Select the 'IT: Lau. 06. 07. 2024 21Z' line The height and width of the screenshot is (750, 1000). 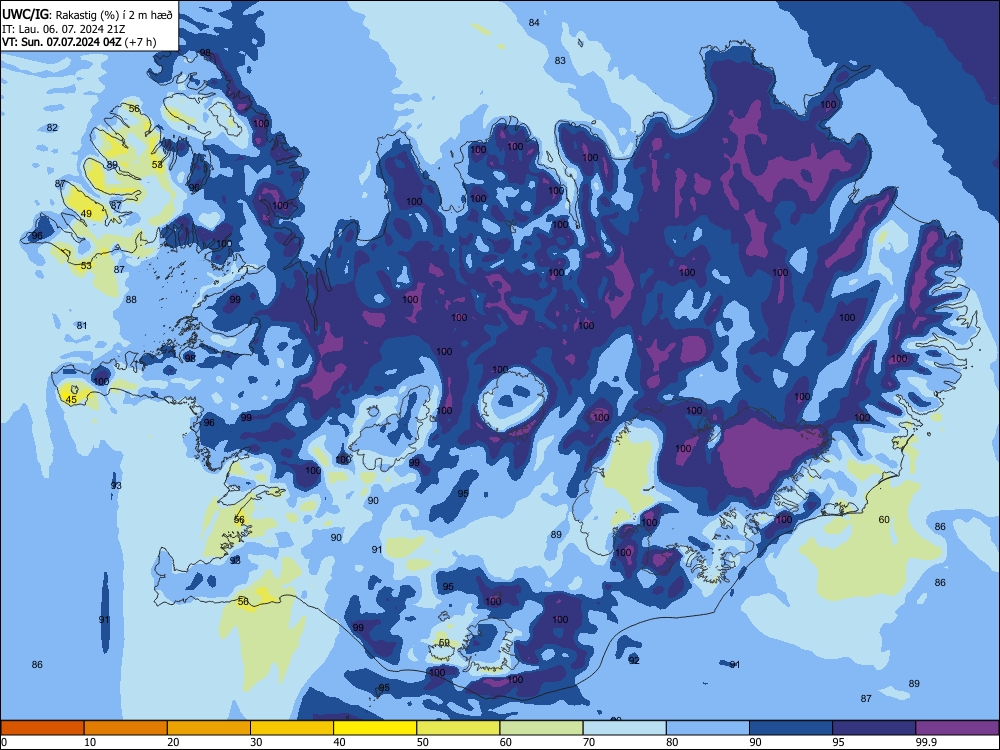click(64, 29)
